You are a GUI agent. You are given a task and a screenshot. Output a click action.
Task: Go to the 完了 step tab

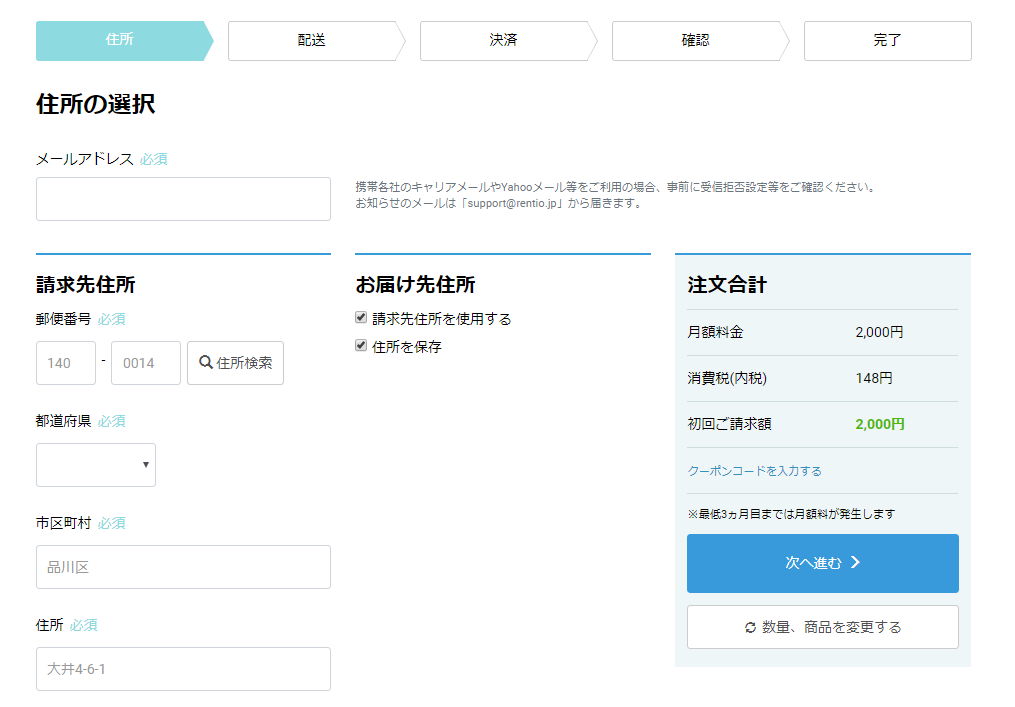click(x=887, y=41)
